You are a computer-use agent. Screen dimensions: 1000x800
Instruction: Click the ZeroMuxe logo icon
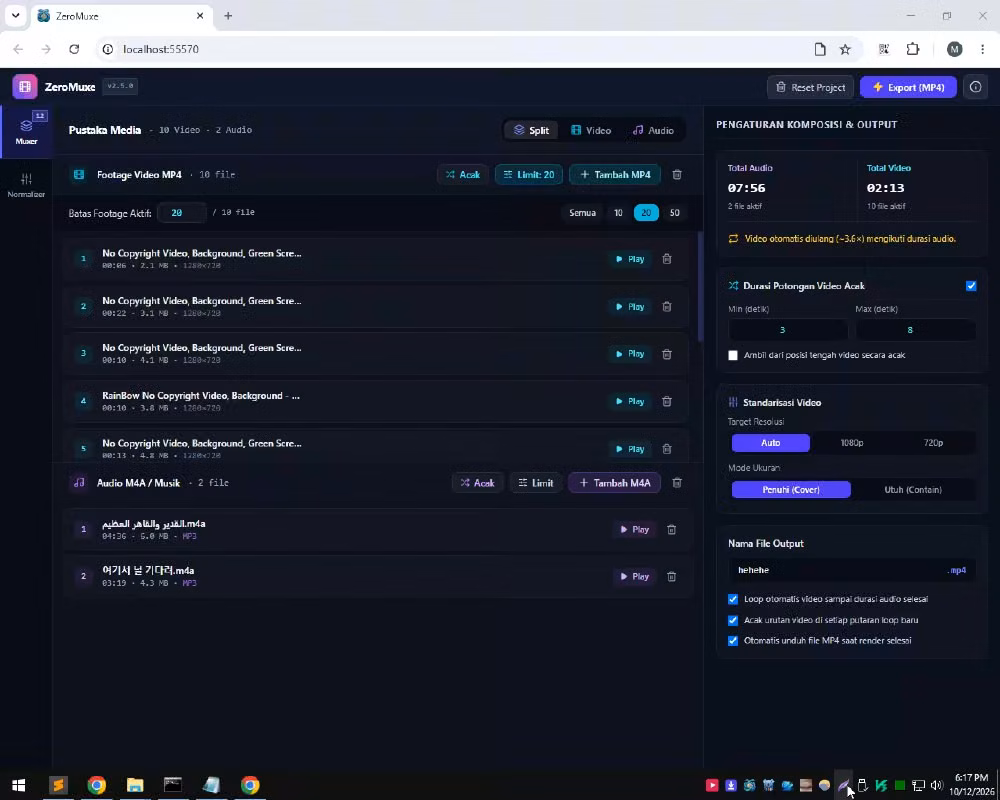[x=25, y=87]
